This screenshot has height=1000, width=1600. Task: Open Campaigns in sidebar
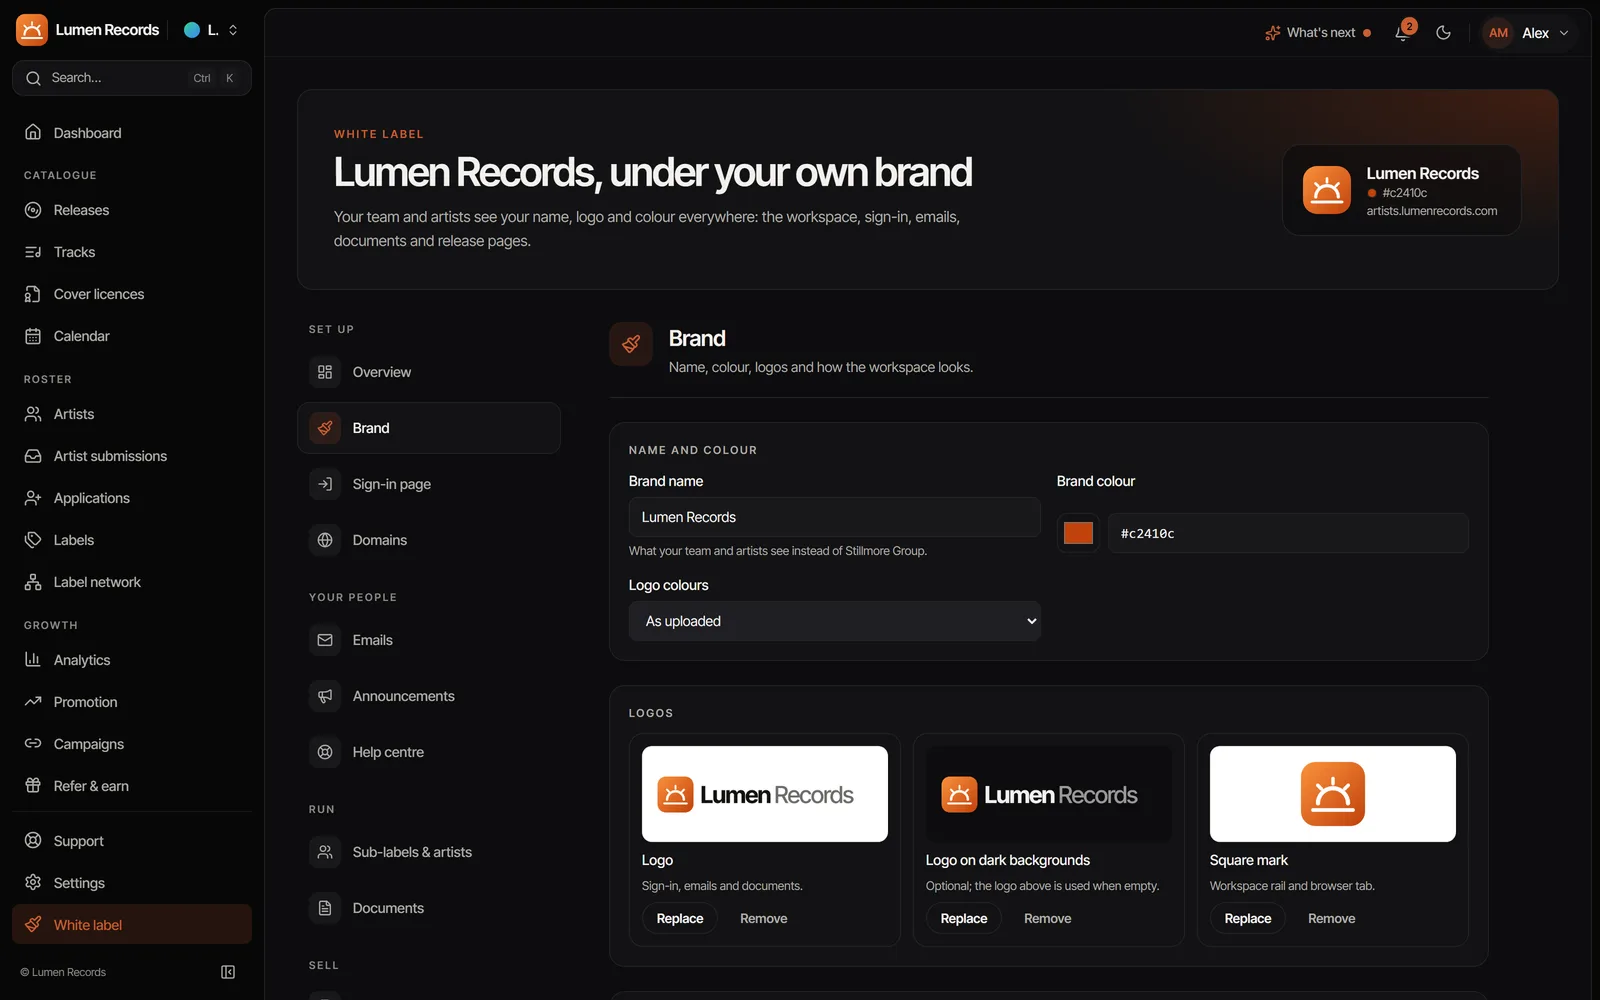(132, 744)
